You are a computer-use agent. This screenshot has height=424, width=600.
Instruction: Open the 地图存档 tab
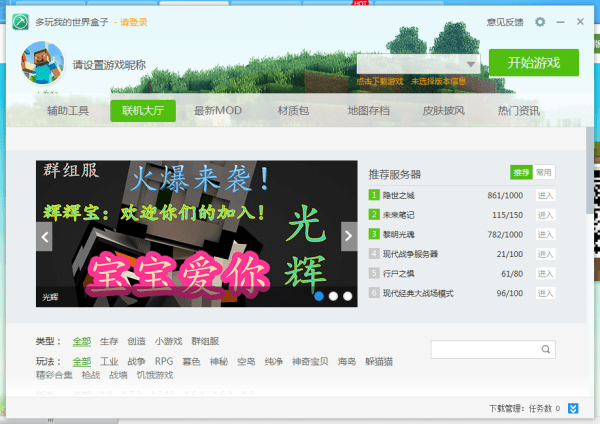tap(368, 111)
